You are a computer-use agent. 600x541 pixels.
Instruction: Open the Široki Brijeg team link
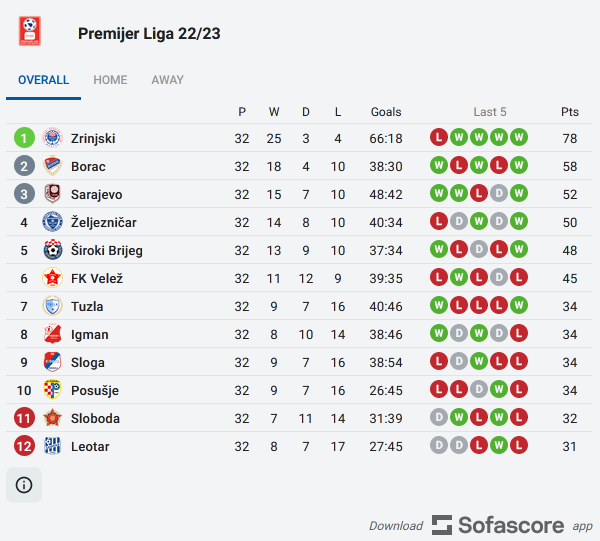click(107, 250)
